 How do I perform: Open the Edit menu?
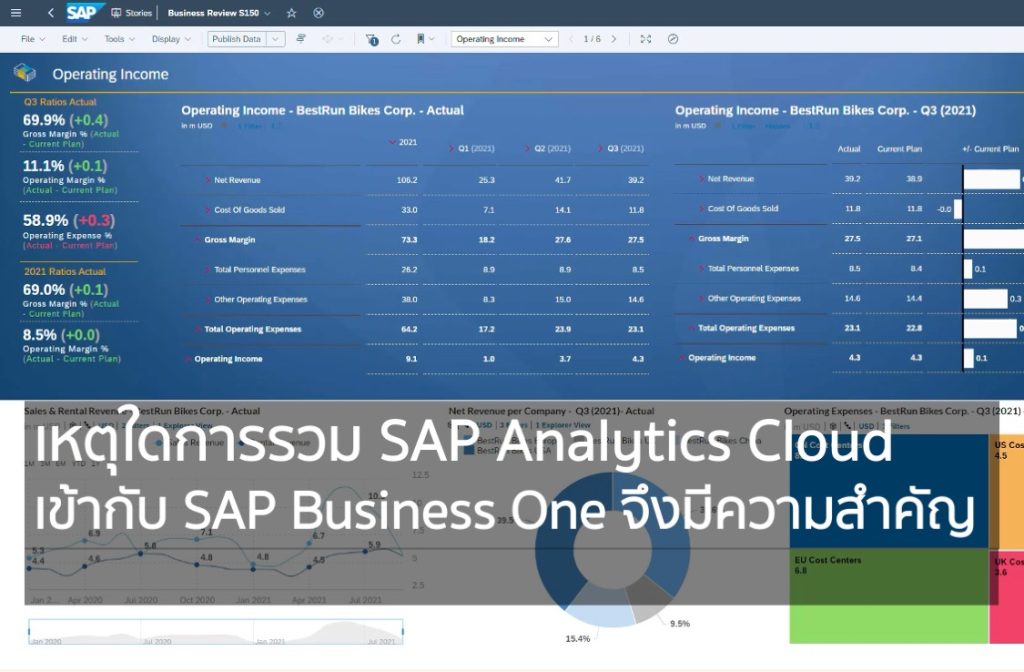coord(74,39)
